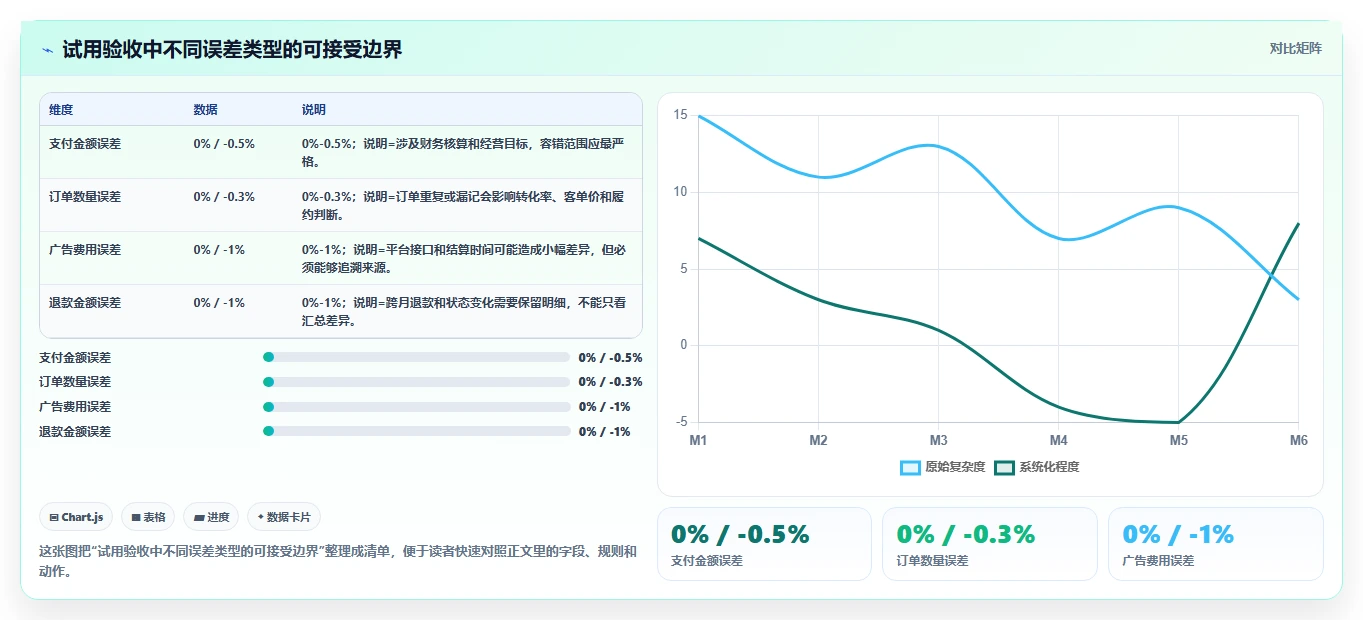Click the 数据 column header
The height and width of the screenshot is (620, 1363).
pyautogui.click(x=206, y=110)
